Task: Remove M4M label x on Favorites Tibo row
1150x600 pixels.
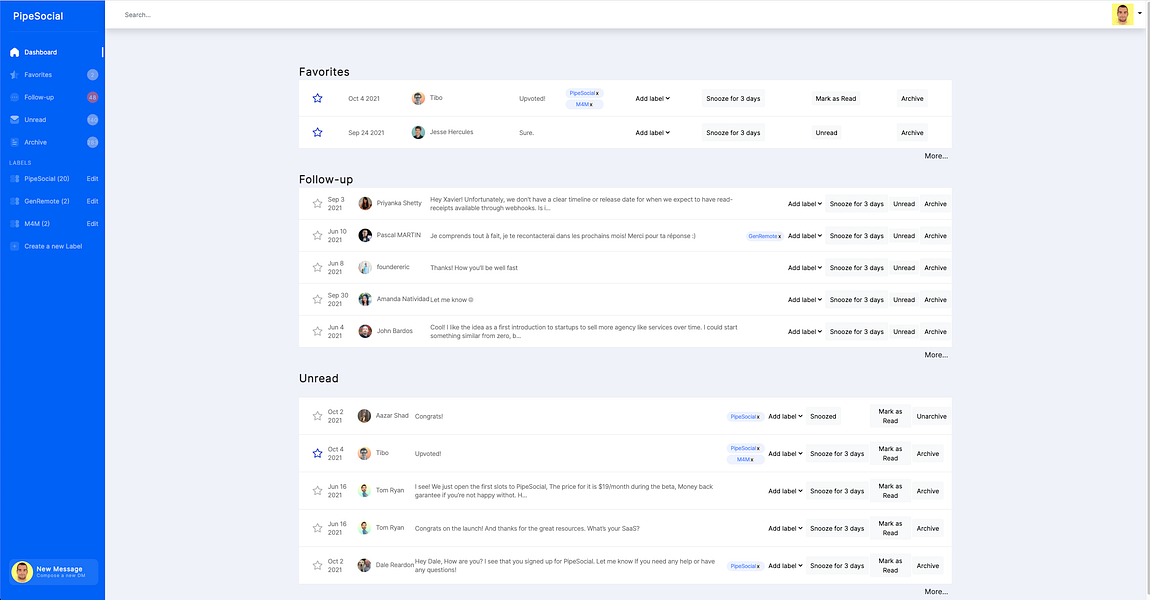Action: [x=591, y=105]
